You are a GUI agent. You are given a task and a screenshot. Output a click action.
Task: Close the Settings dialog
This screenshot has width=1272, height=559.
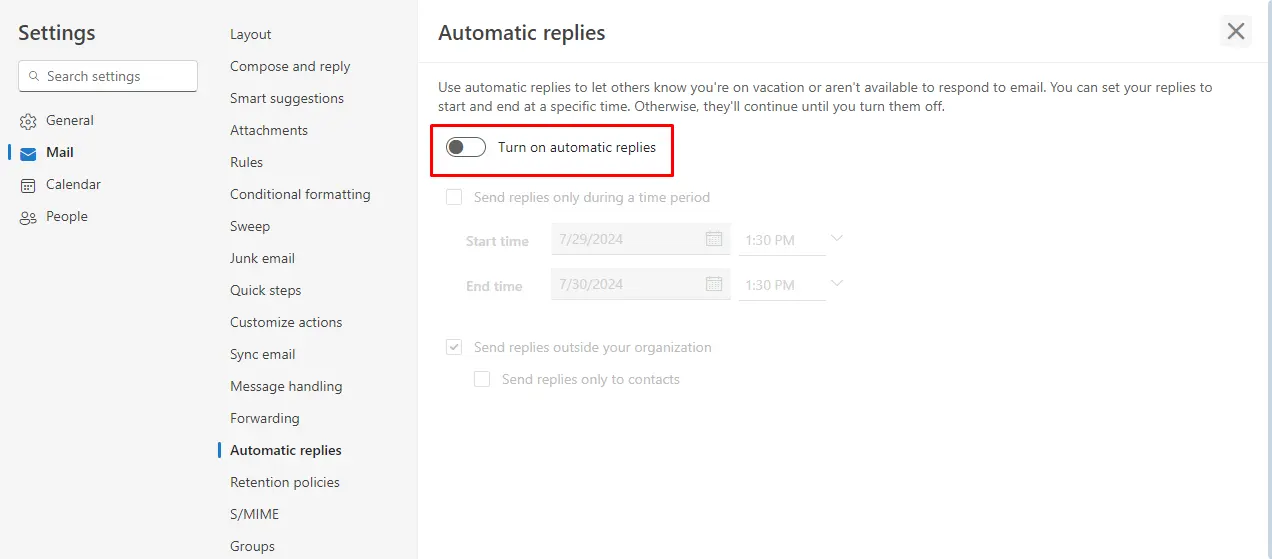pos(1236,31)
